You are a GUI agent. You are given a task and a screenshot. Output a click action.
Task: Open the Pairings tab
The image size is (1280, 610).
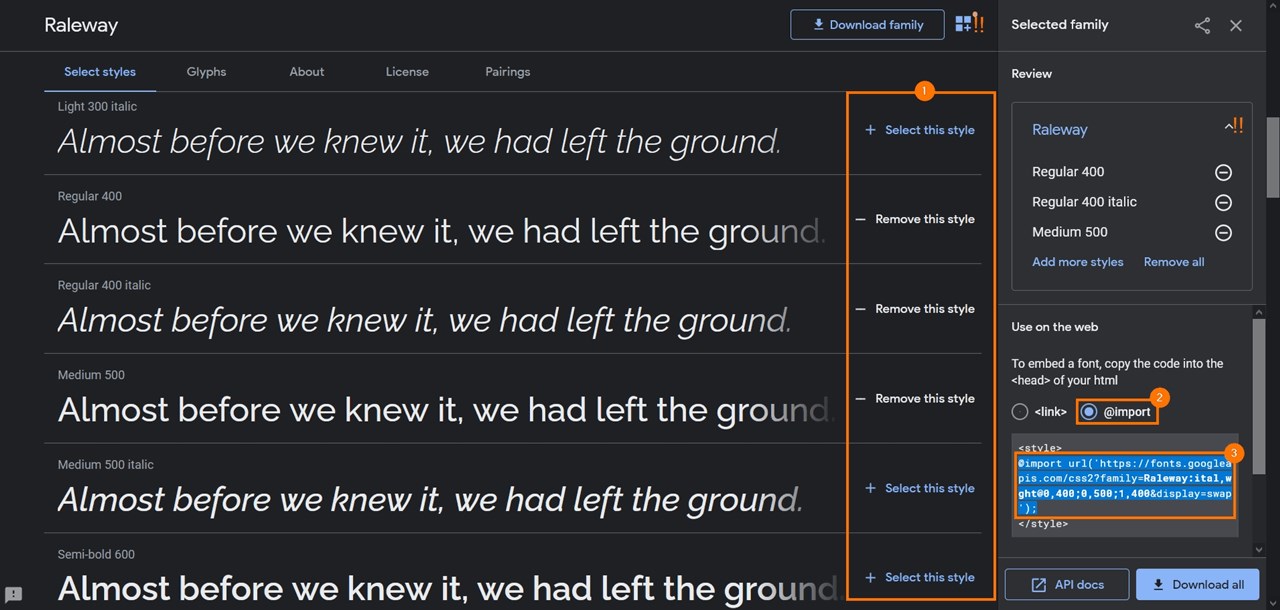[x=507, y=72]
